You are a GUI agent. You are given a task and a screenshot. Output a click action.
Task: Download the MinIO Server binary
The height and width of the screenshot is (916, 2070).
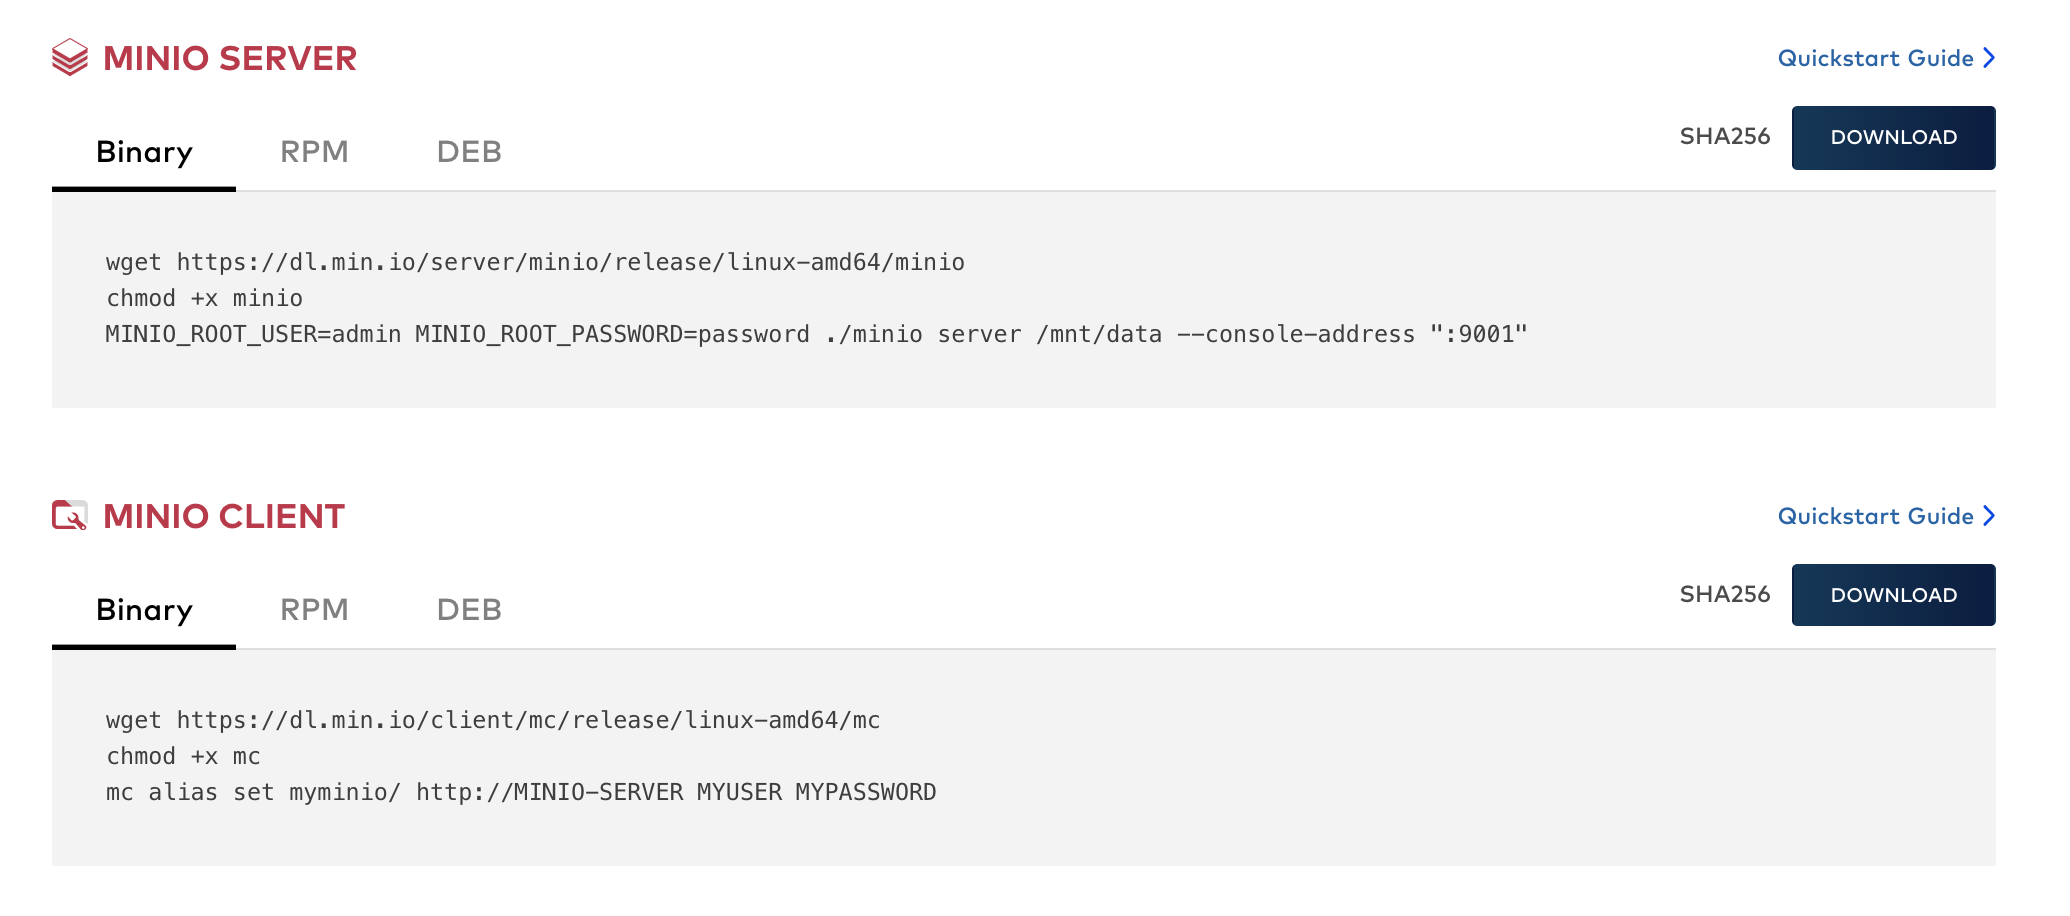click(1893, 137)
